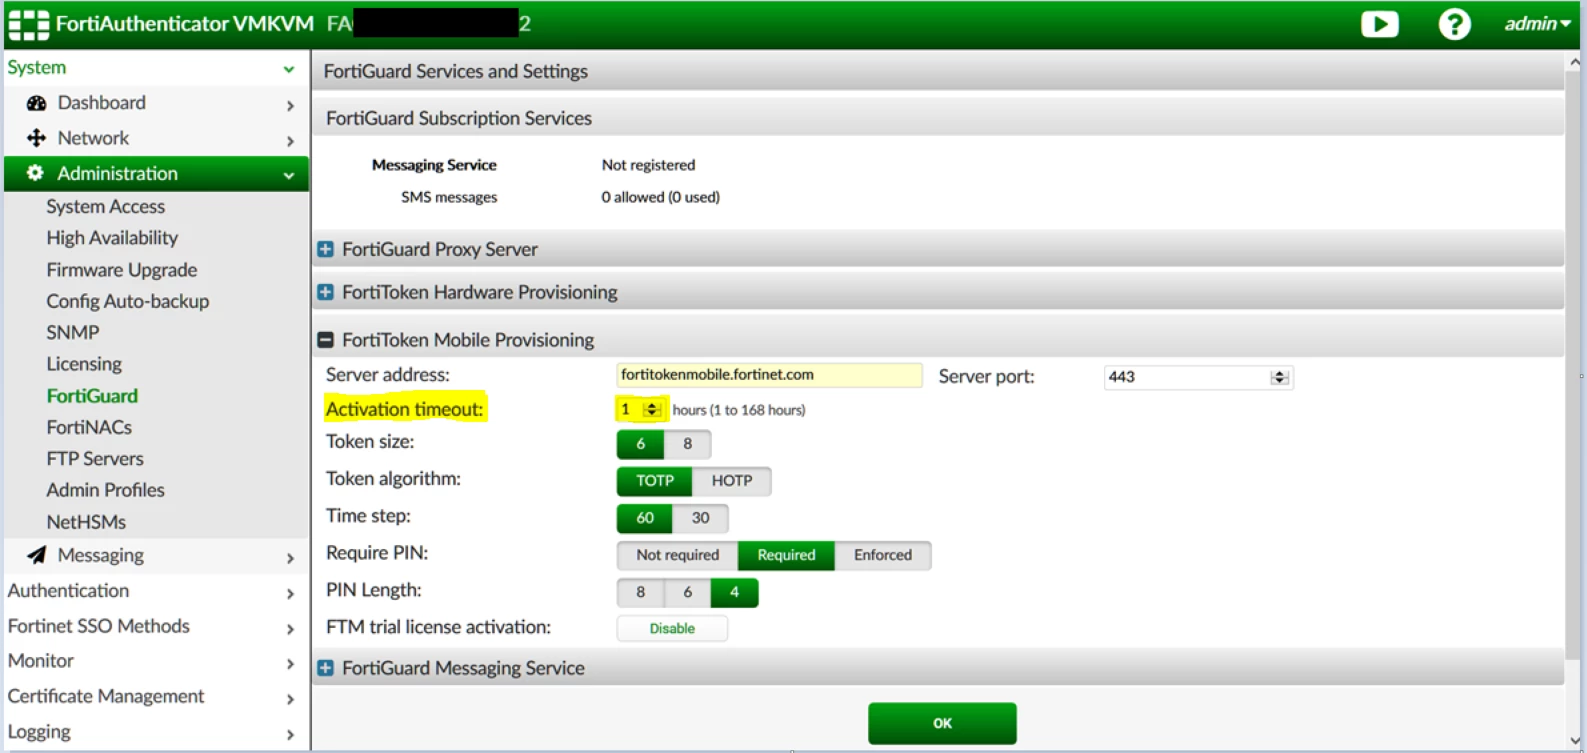Set PIN length to 6
The image size is (1587, 753).
tap(687, 592)
